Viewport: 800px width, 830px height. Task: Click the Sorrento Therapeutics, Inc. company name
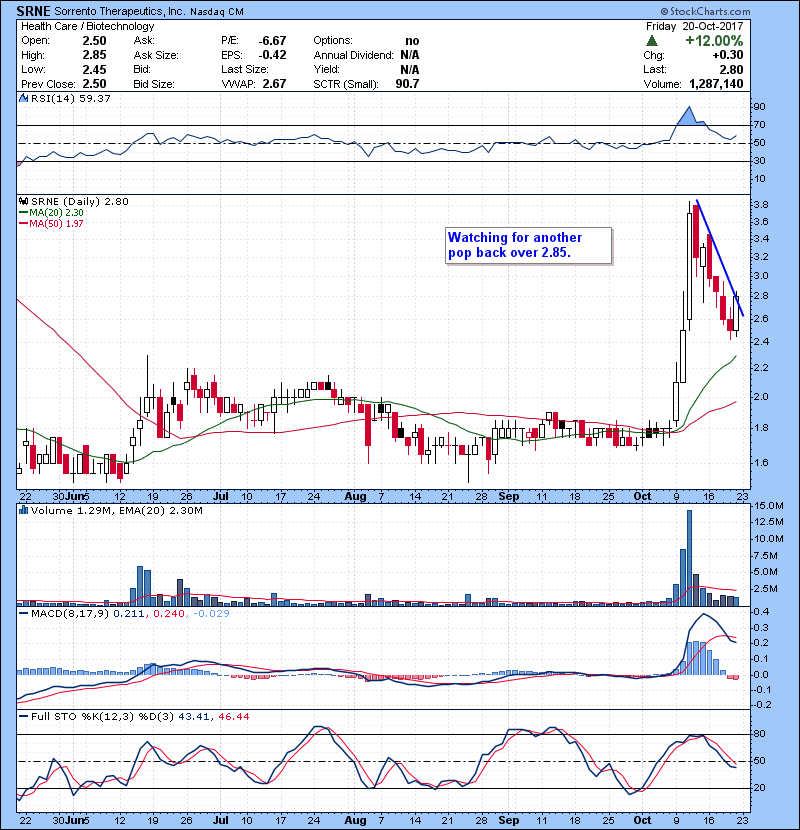120,12
